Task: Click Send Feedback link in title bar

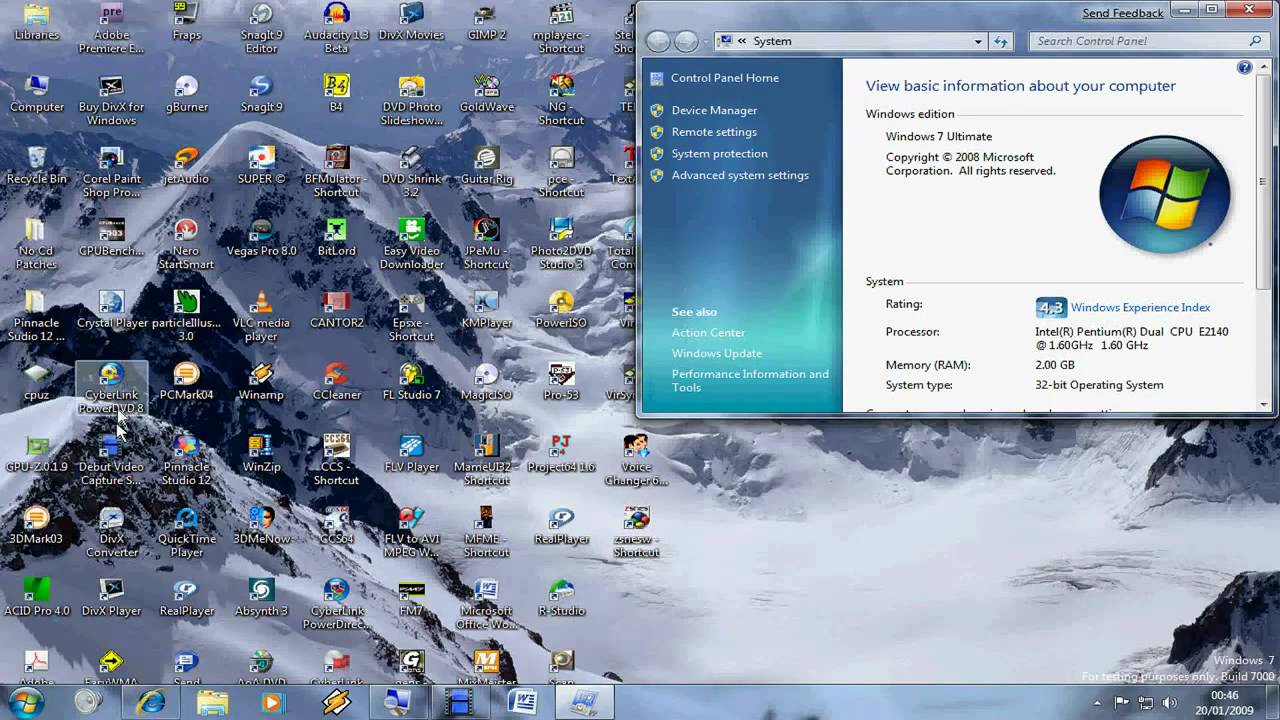Action: [x=1122, y=13]
